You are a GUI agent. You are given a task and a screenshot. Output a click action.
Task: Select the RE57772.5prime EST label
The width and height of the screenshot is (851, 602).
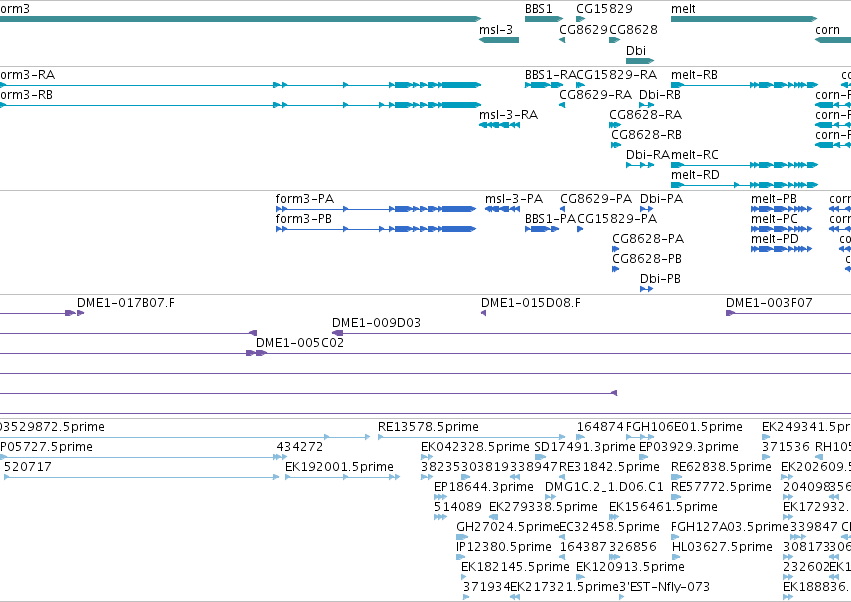click(721, 487)
